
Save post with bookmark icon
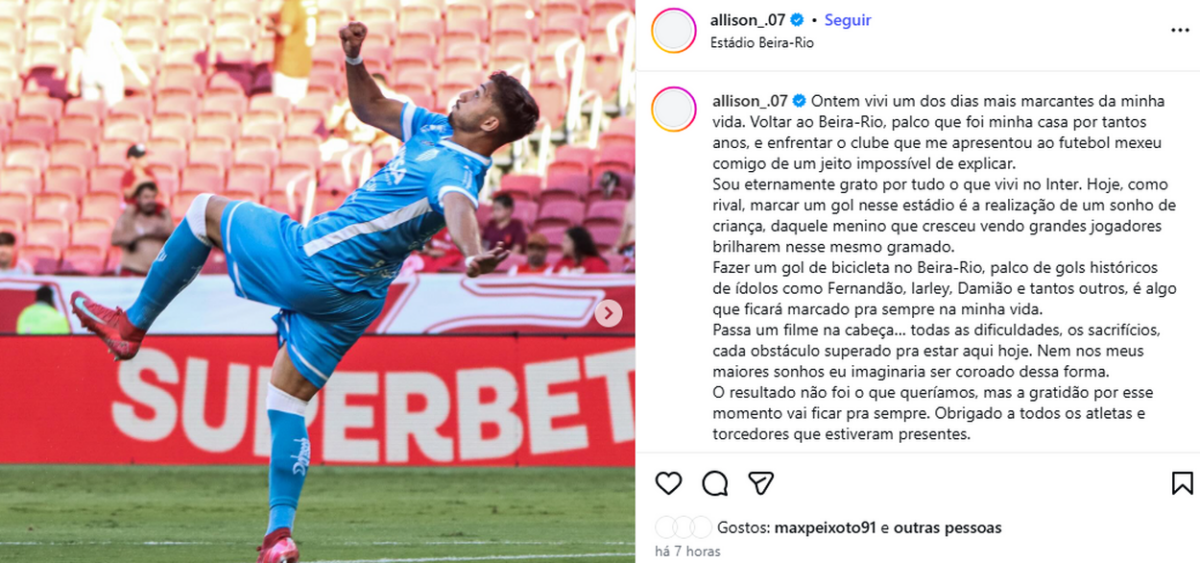pos(1182,483)
